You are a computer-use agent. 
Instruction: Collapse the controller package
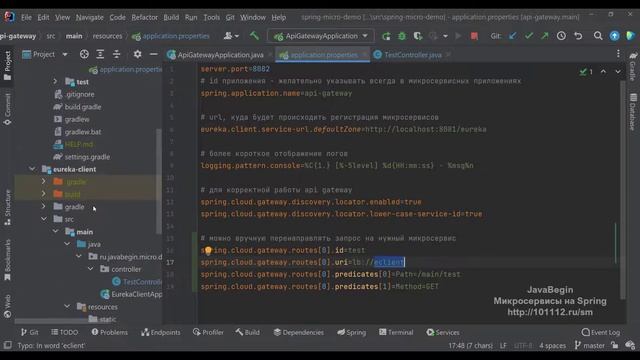tap(91, 269)
